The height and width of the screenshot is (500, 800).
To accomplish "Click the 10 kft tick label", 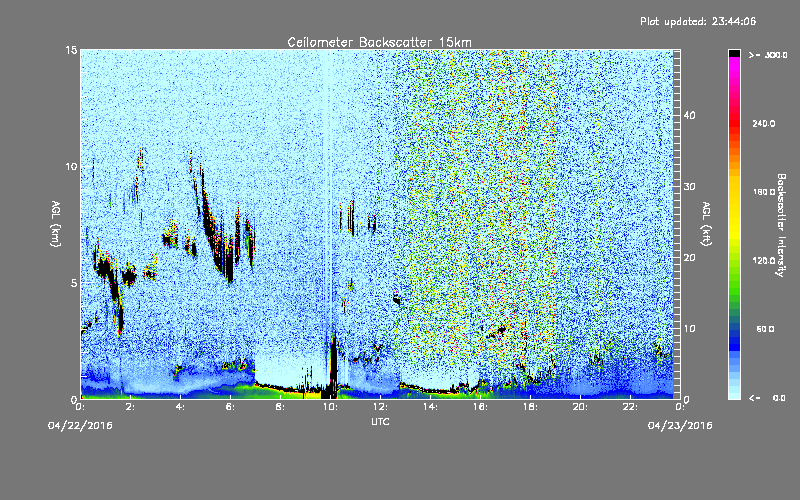I will 689,329.
